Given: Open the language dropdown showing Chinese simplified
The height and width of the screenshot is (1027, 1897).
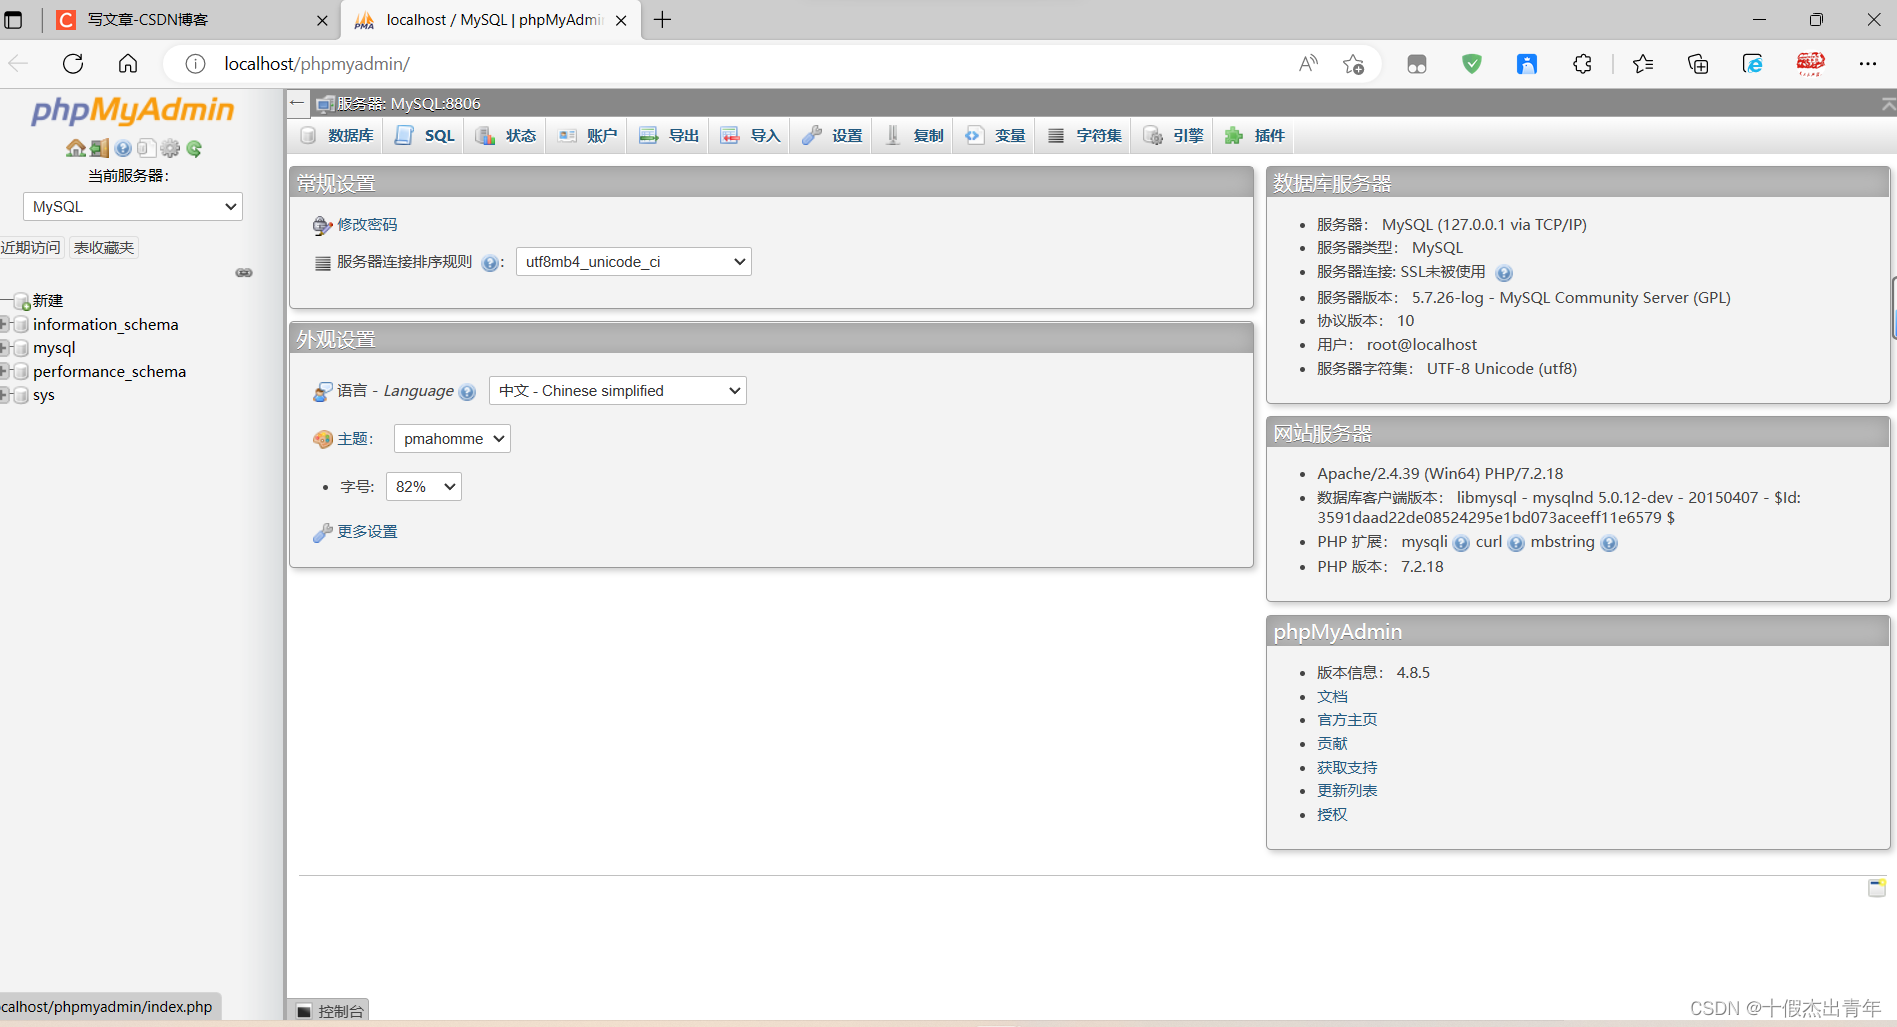Looking at the screenshot, I should point(618,391).
